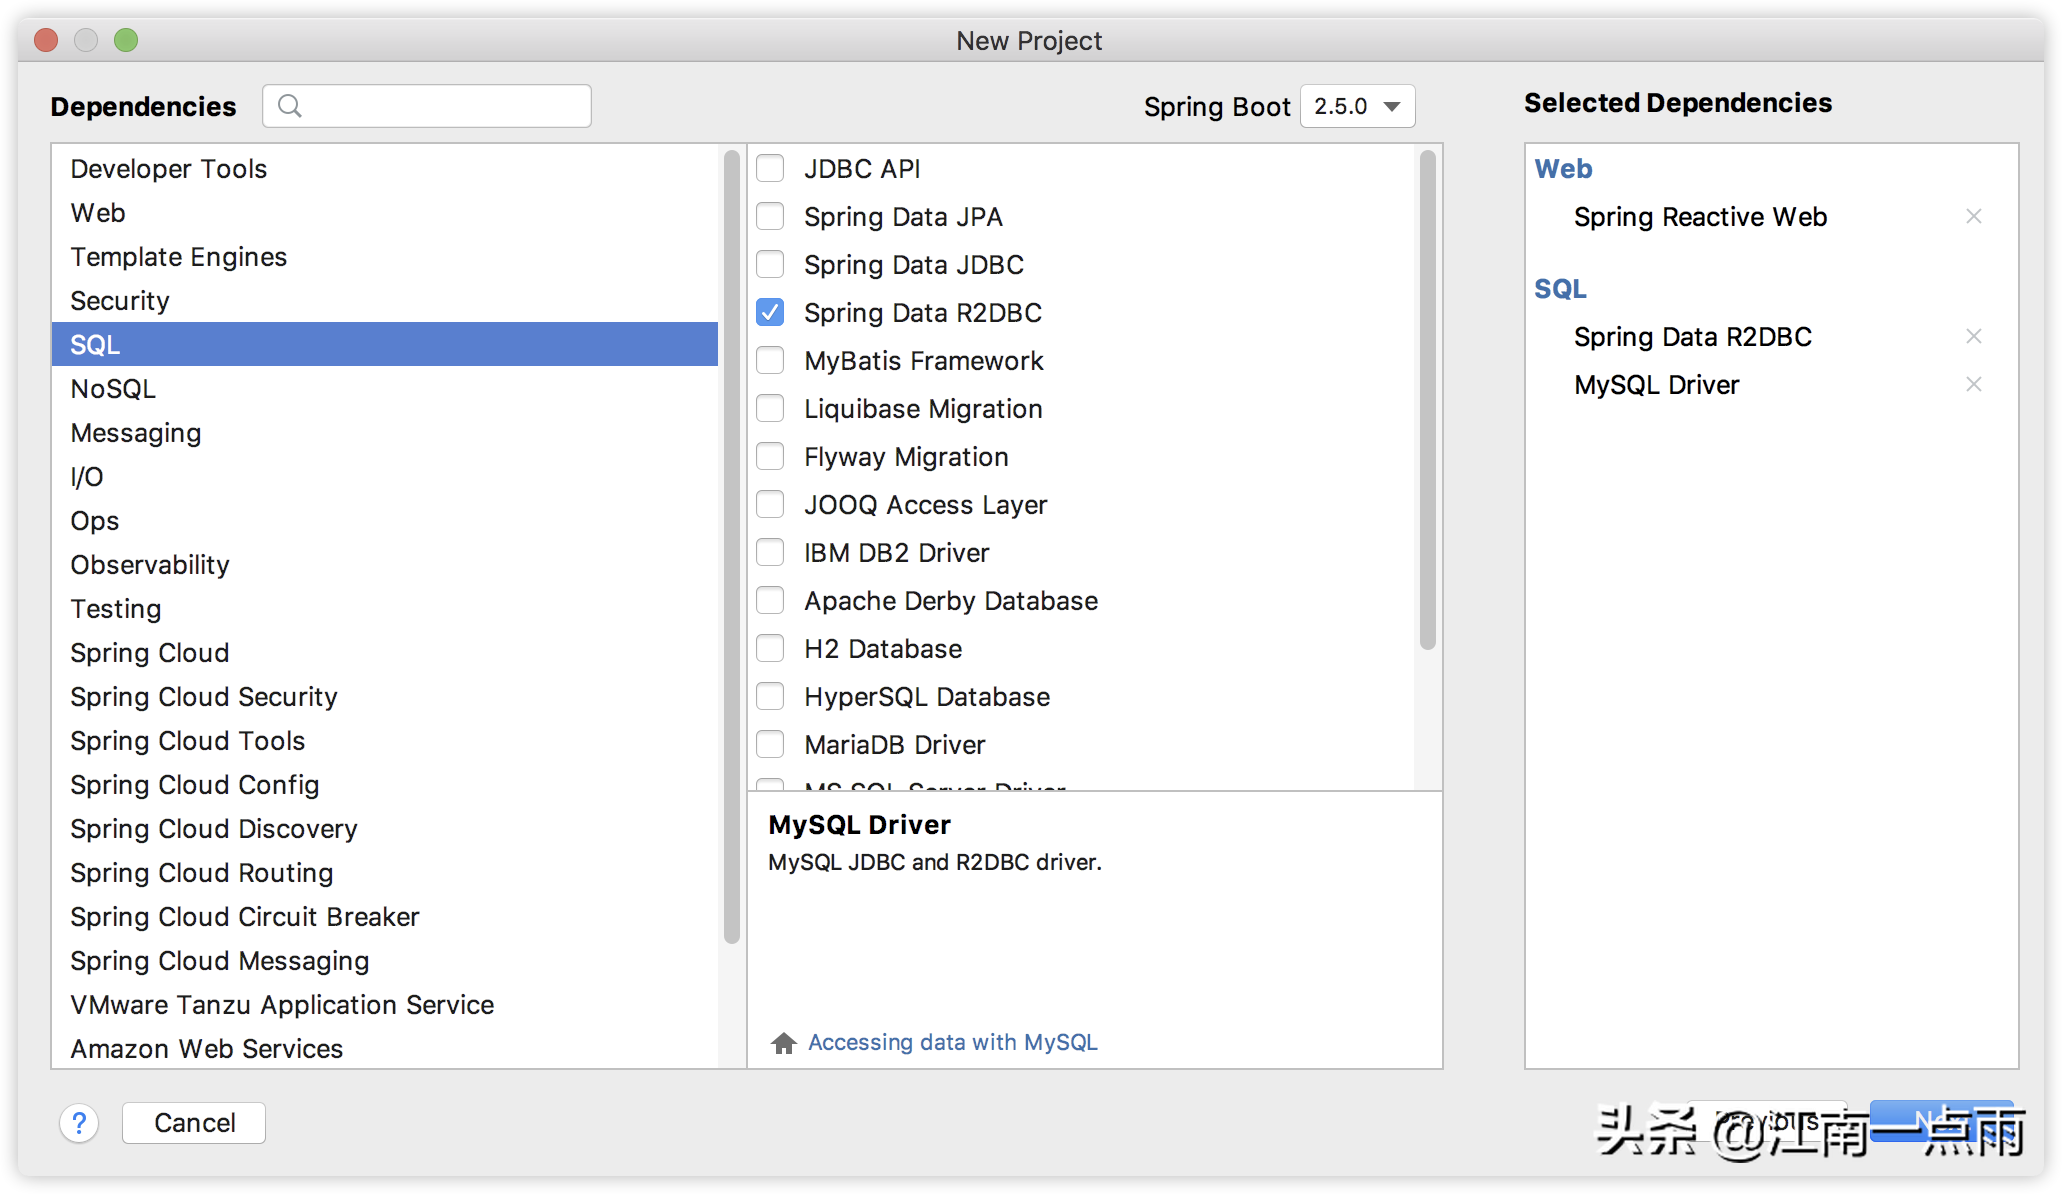Screen dimensions: 2062x1194
Task: Select Spring Cloud Messaging category
Action: [385, 960]
